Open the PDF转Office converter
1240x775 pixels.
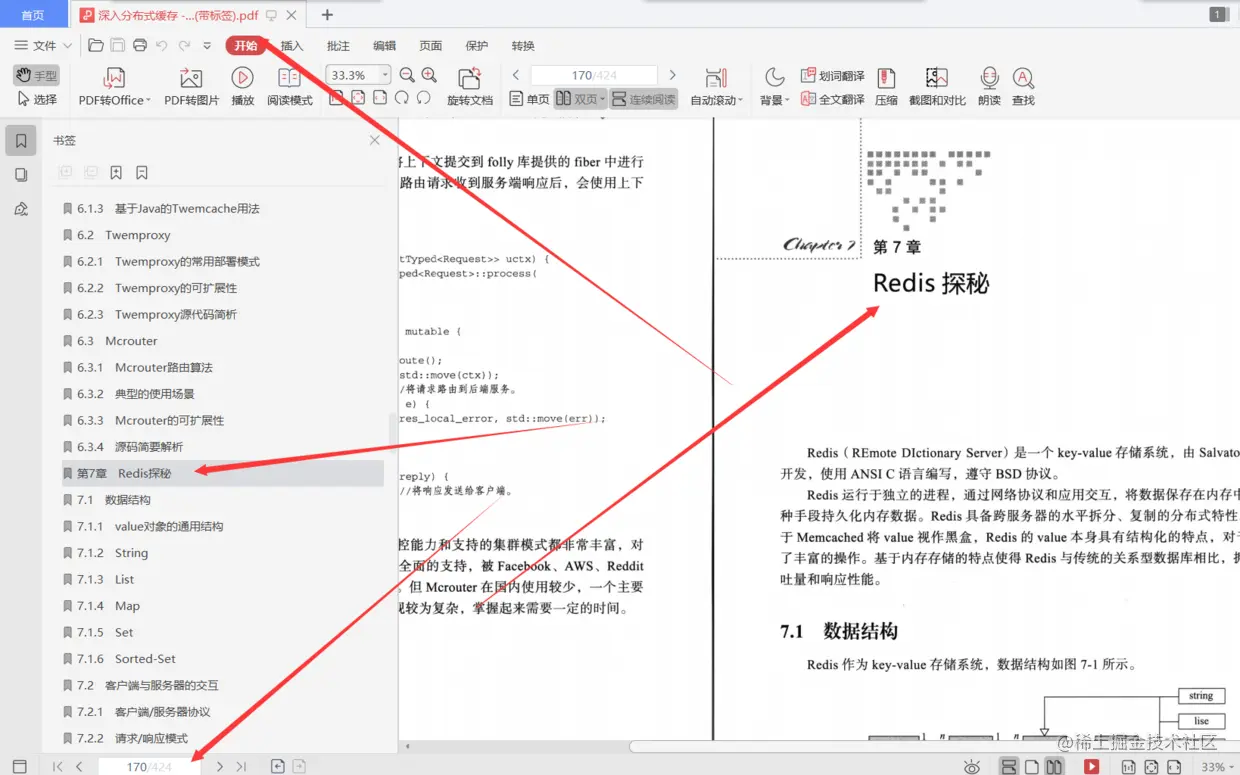coord(114,86)
